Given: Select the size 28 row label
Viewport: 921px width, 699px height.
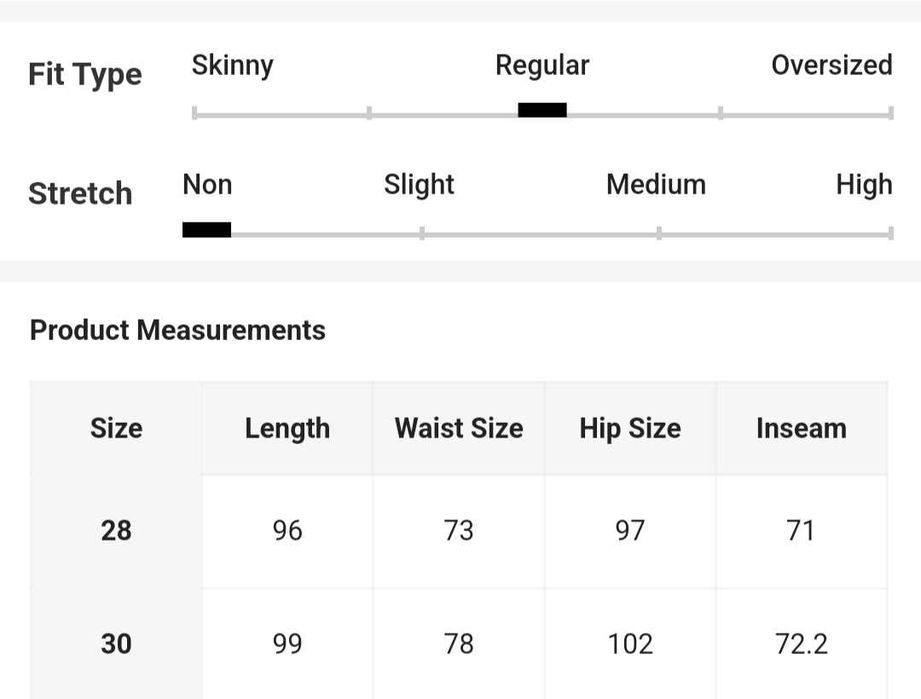Looking at the screenshot, I should (x=116, y=530).
